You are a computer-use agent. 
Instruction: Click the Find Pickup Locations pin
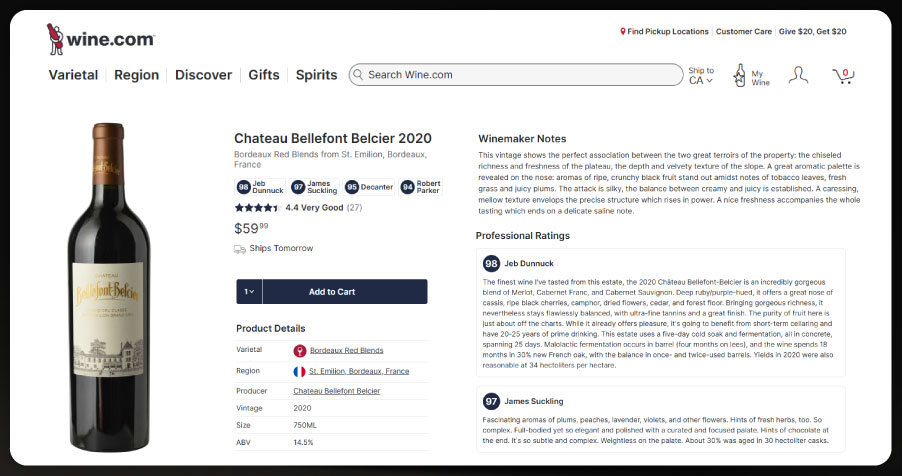click(x=623, y=32)
